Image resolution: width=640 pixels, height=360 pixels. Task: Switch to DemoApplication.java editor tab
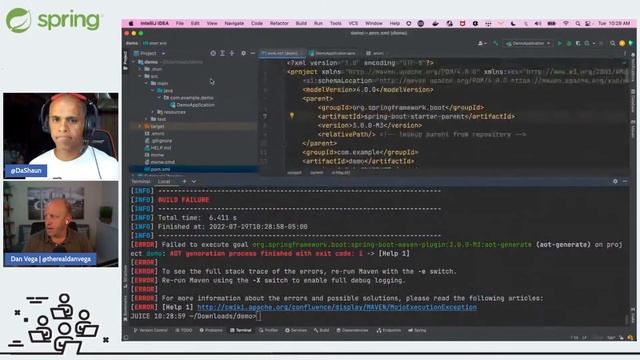click(x=332, y=53)
